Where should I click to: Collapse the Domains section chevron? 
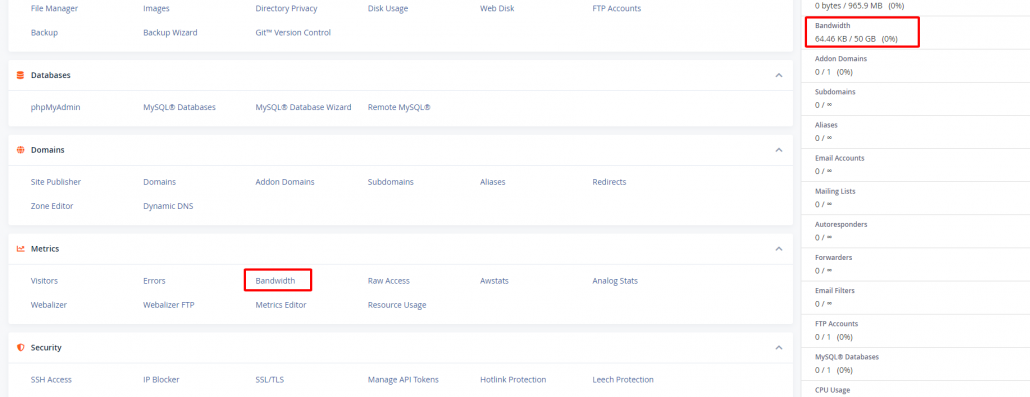click(778, 150)
